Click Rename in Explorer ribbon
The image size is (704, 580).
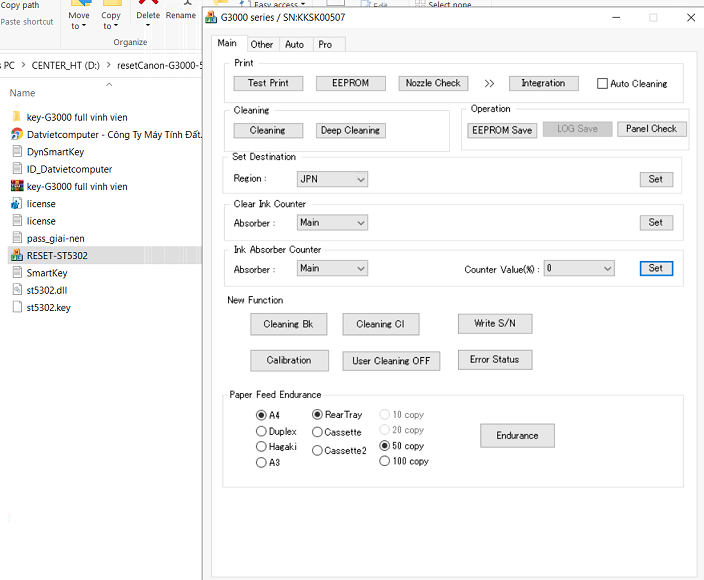[x=181, y=15]
